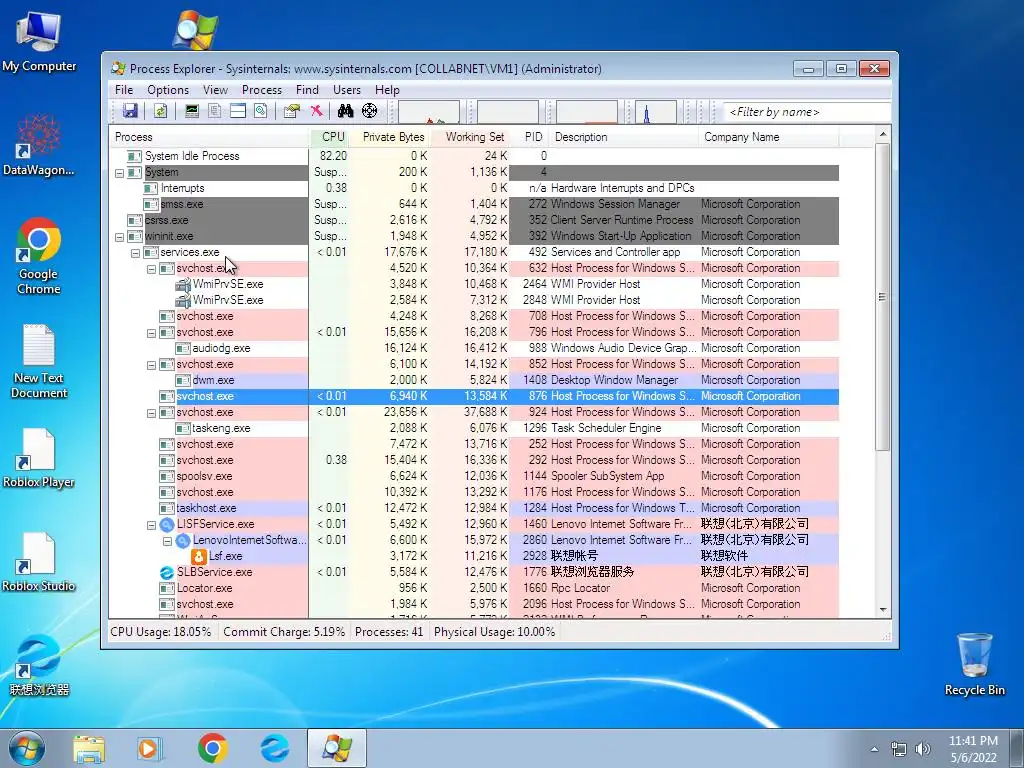Click the View DLLs/Handles toolbar icon
The height and width of the screenshot is (768, 1024).
[x=261, y=111]
